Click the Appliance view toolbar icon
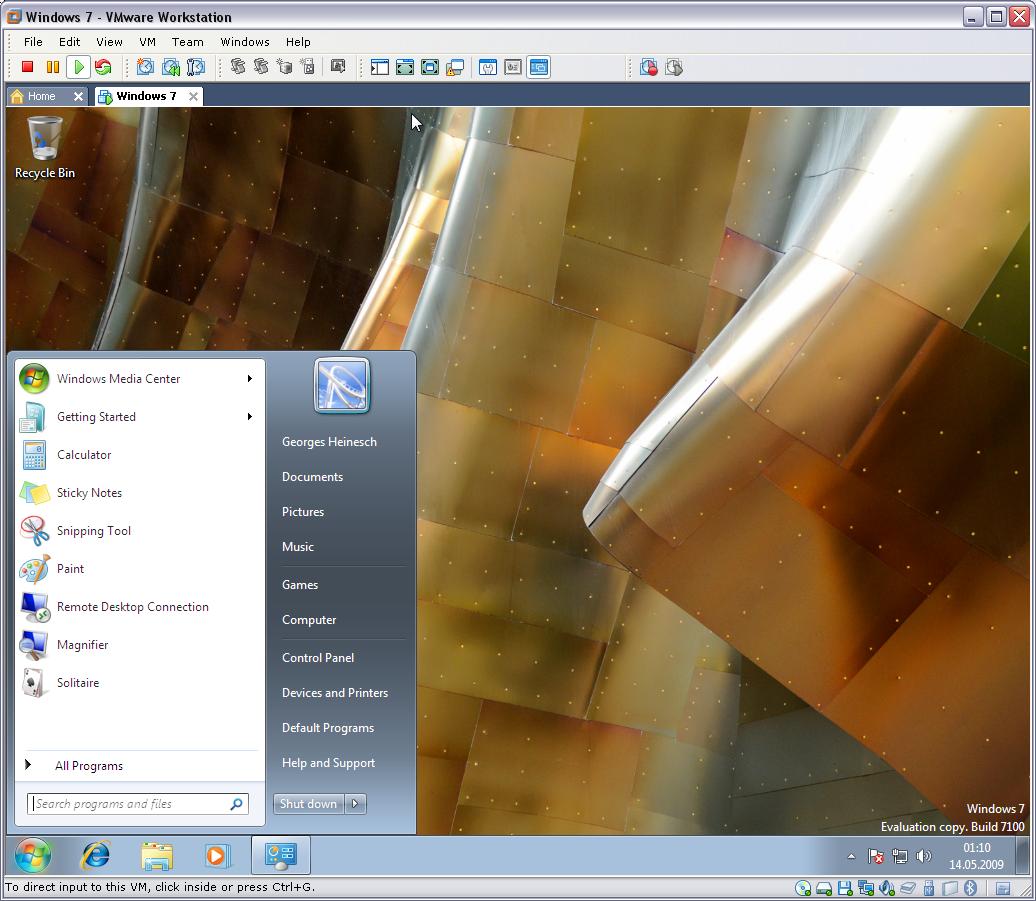The width and height of the screenshot is (1036, 901). 513,67
